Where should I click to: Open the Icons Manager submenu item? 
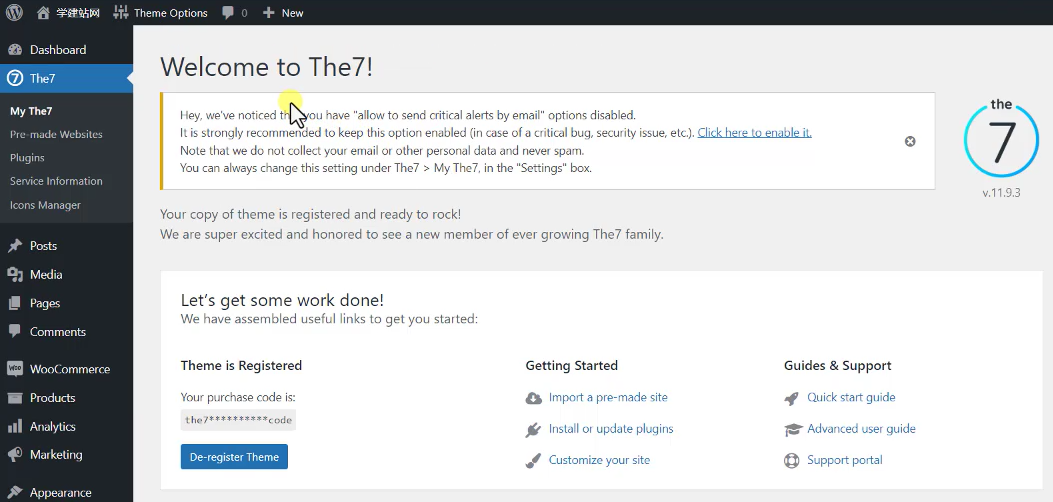45,205
